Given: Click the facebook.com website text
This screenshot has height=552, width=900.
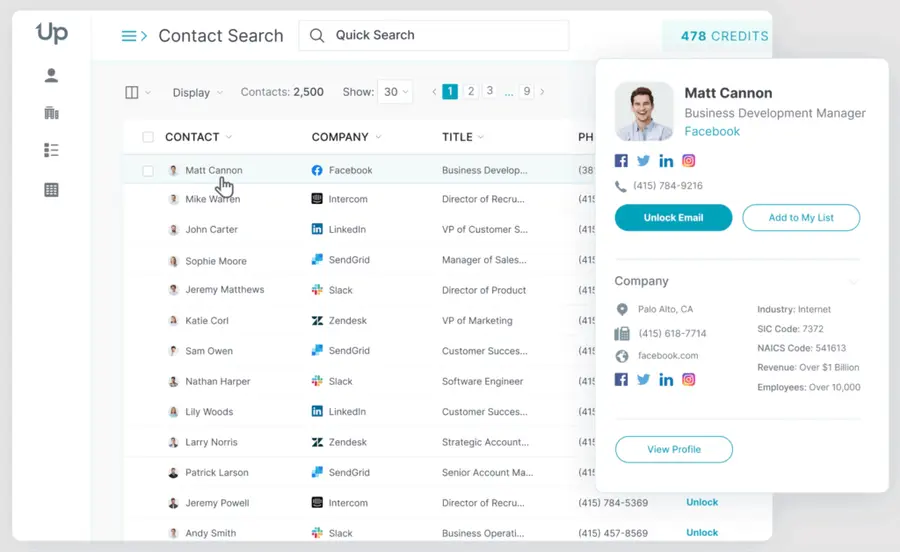Looking at the screenshot, I should coord(668,356).
